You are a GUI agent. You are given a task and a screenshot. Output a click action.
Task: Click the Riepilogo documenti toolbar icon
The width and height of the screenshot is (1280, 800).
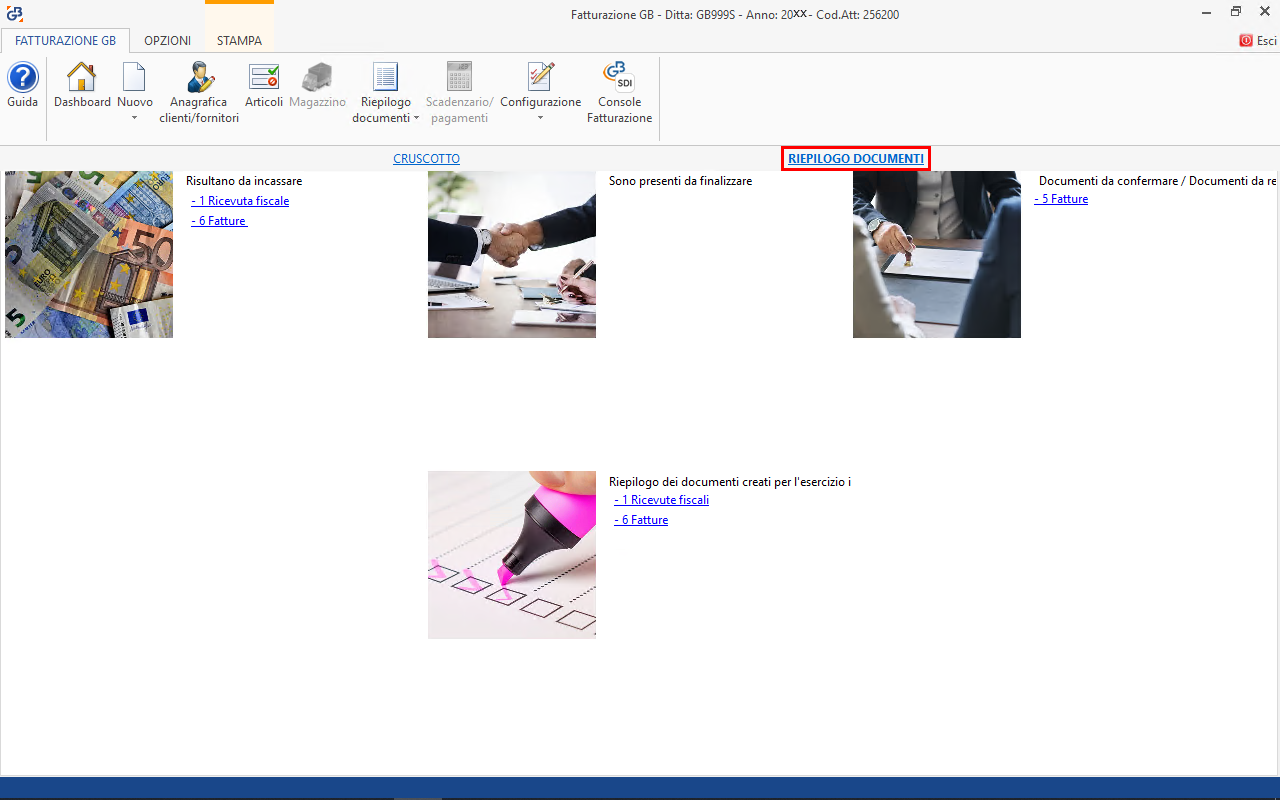click(385, 78)
